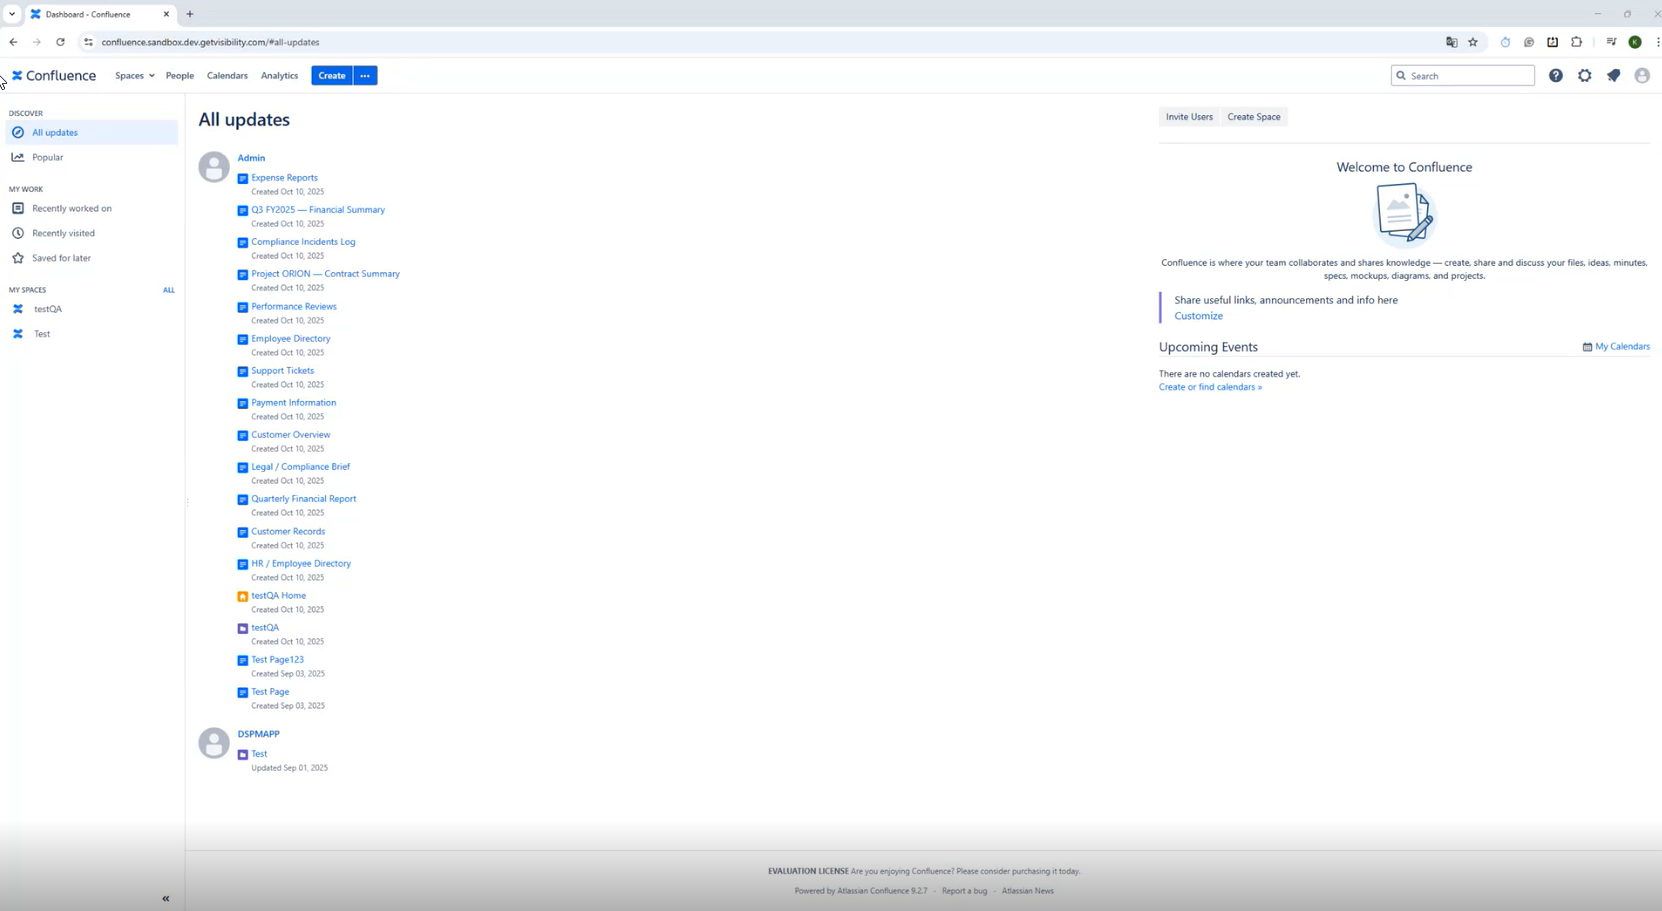Select Recently visited in the sidebar

[63, 233]
